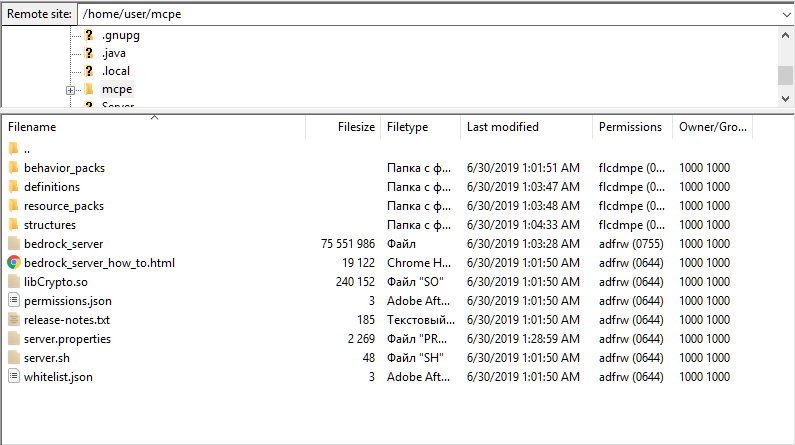Select the server.properties filename
The width and height of the screenshot is (795, 445).
click(67, 339)
